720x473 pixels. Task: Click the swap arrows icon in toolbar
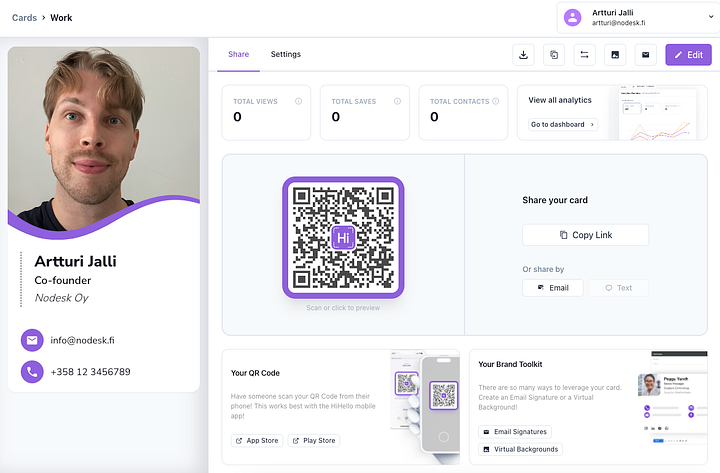585,55
